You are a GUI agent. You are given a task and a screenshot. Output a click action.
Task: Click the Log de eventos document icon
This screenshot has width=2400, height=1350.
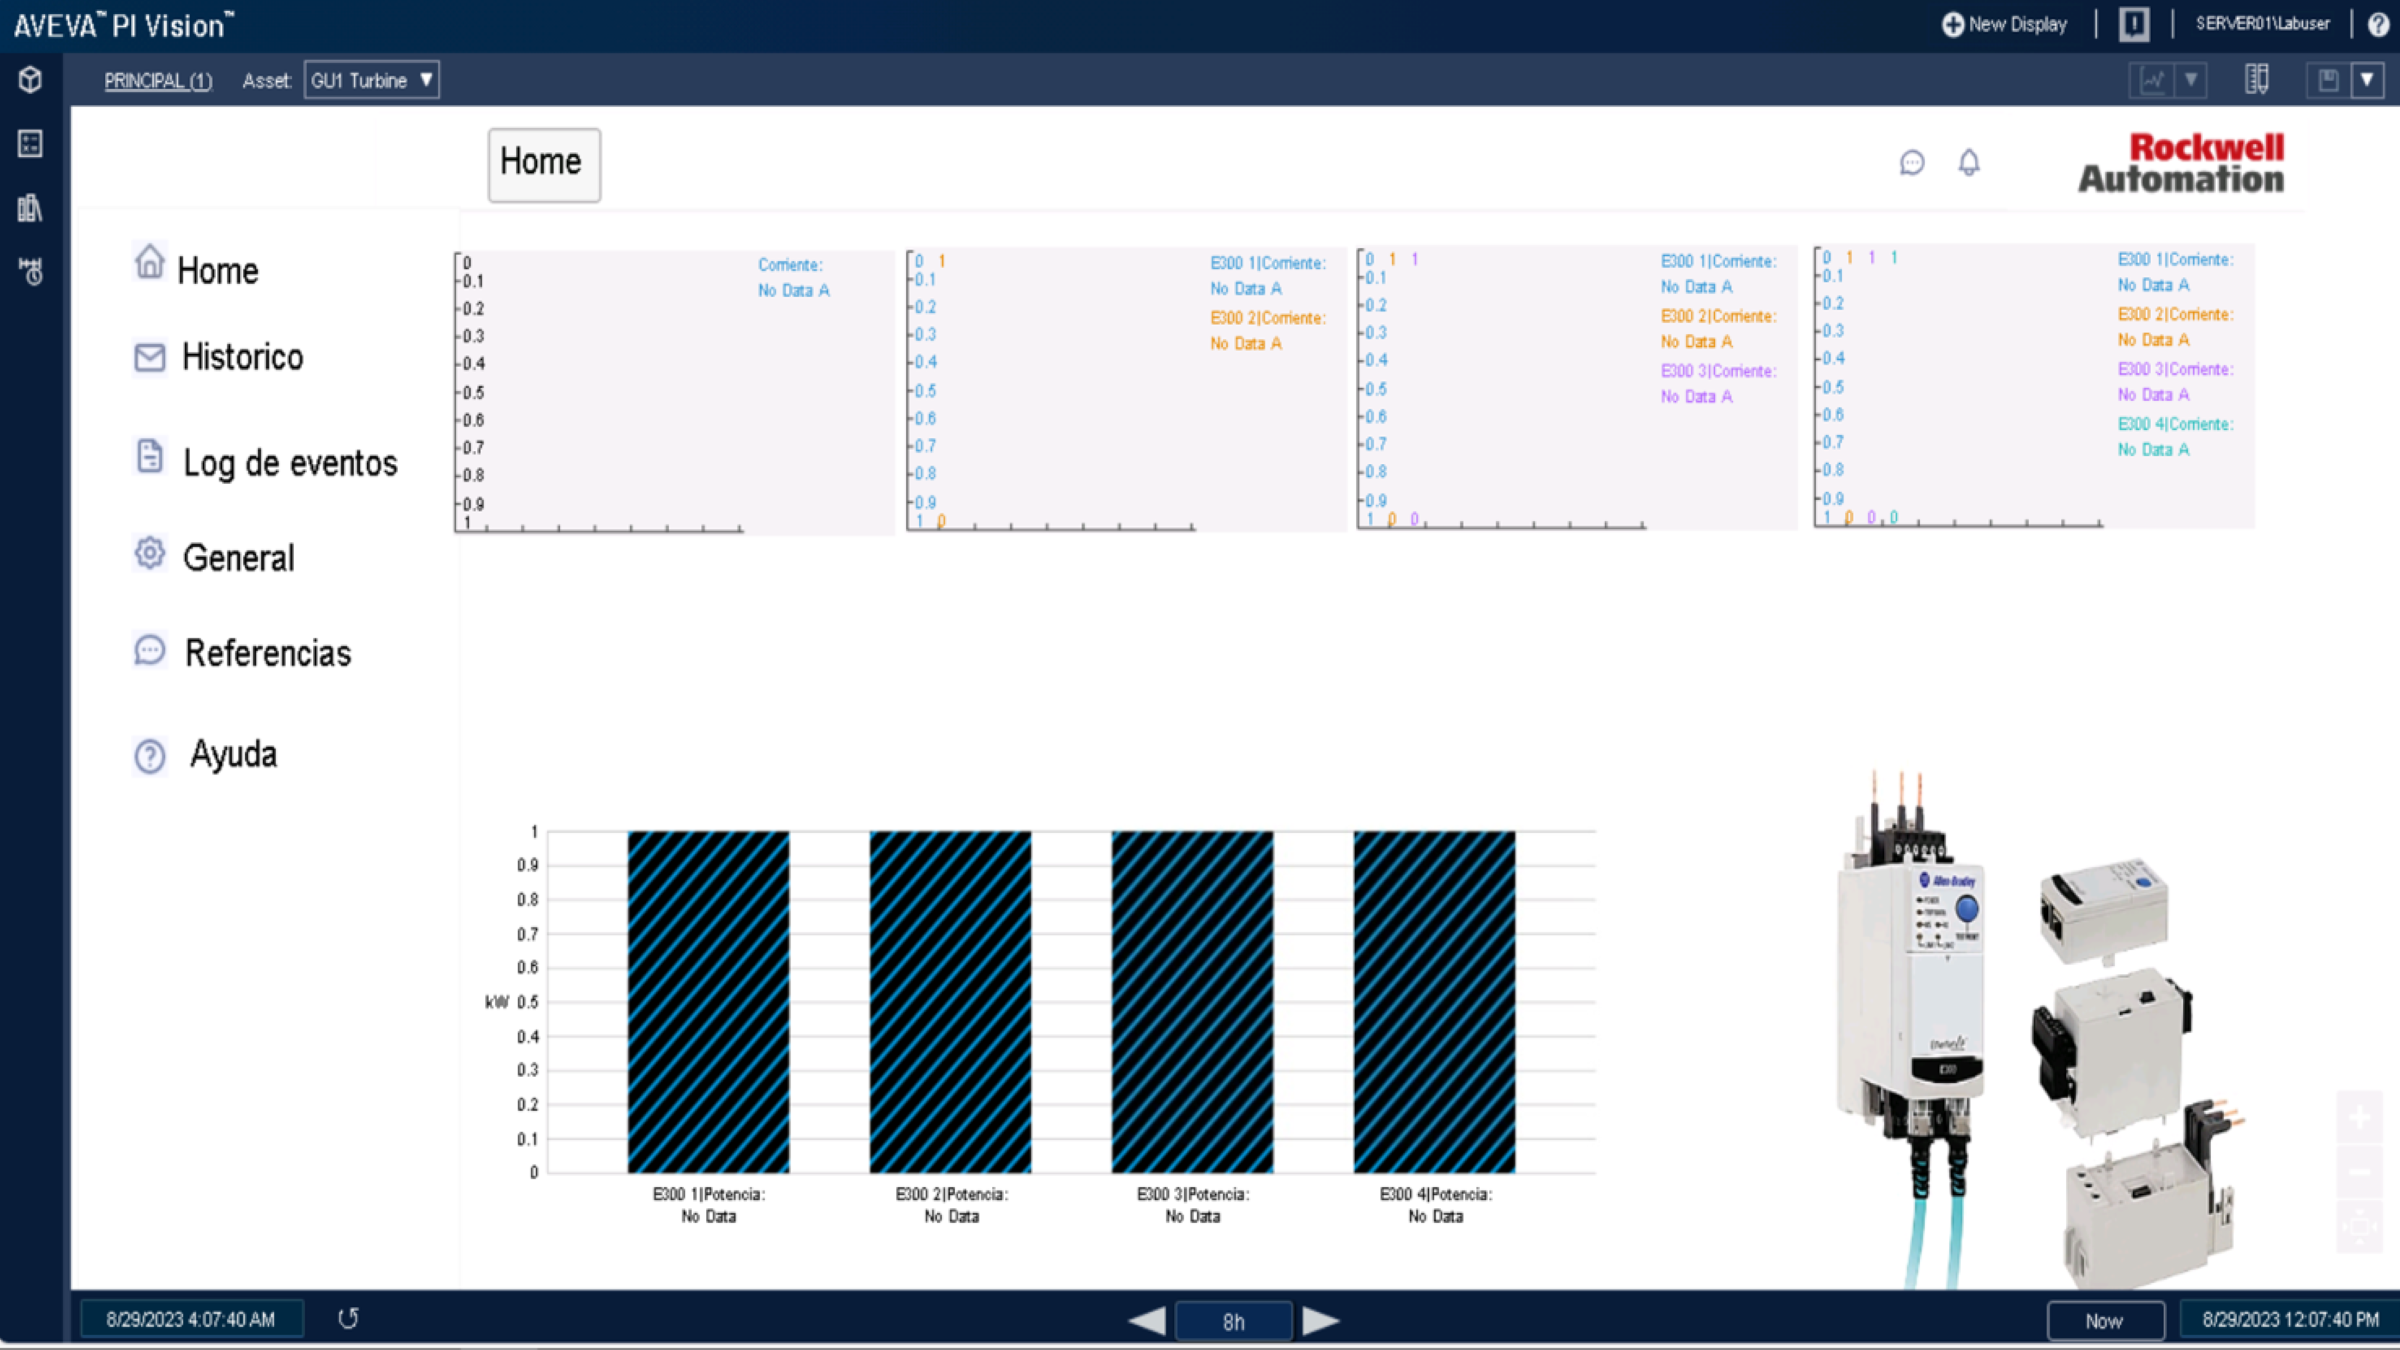click(x=149, y=456)
